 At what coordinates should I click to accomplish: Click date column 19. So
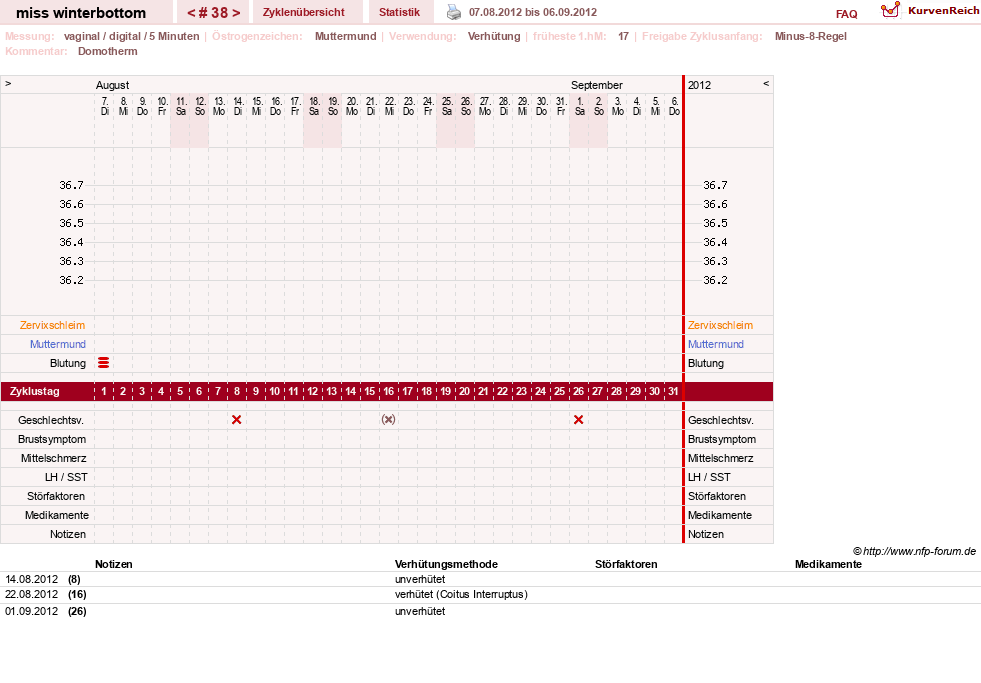pos(333,106)
